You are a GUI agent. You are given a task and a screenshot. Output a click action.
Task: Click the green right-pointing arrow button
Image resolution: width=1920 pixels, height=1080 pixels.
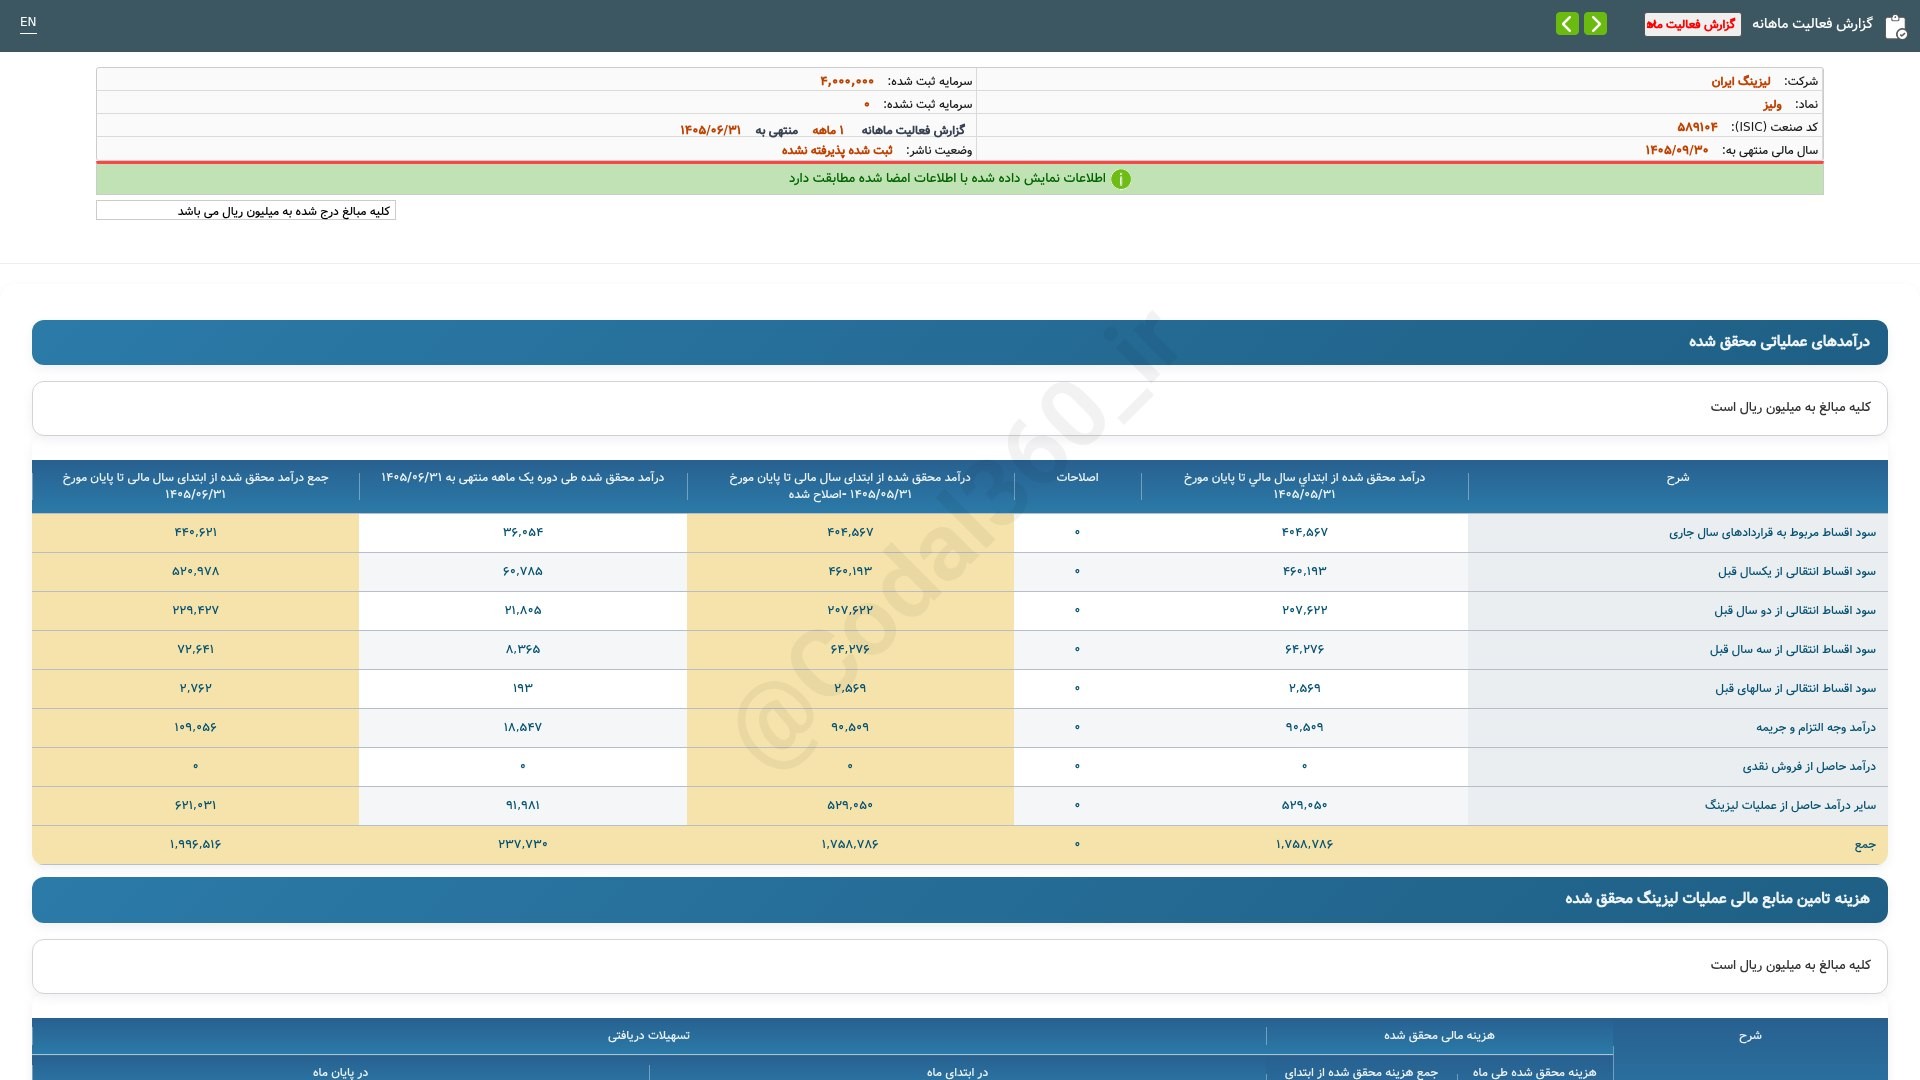pyautogui.click(x=1596, y=23)
